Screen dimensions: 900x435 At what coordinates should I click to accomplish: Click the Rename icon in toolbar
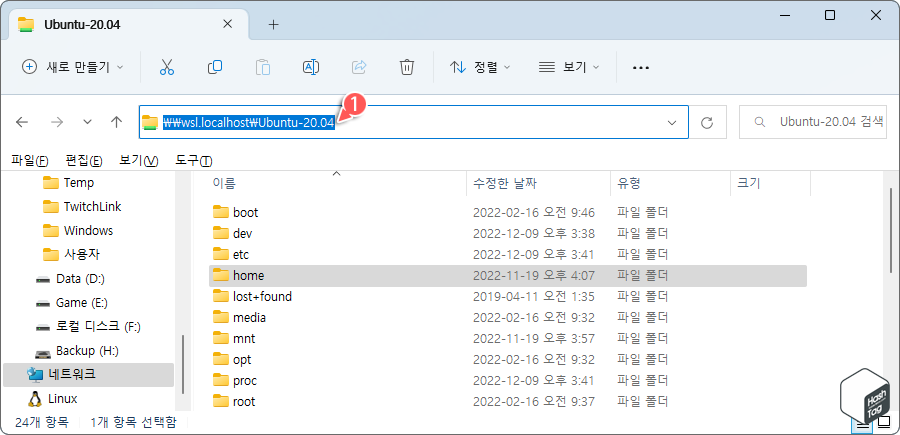(x=311, y=67)
